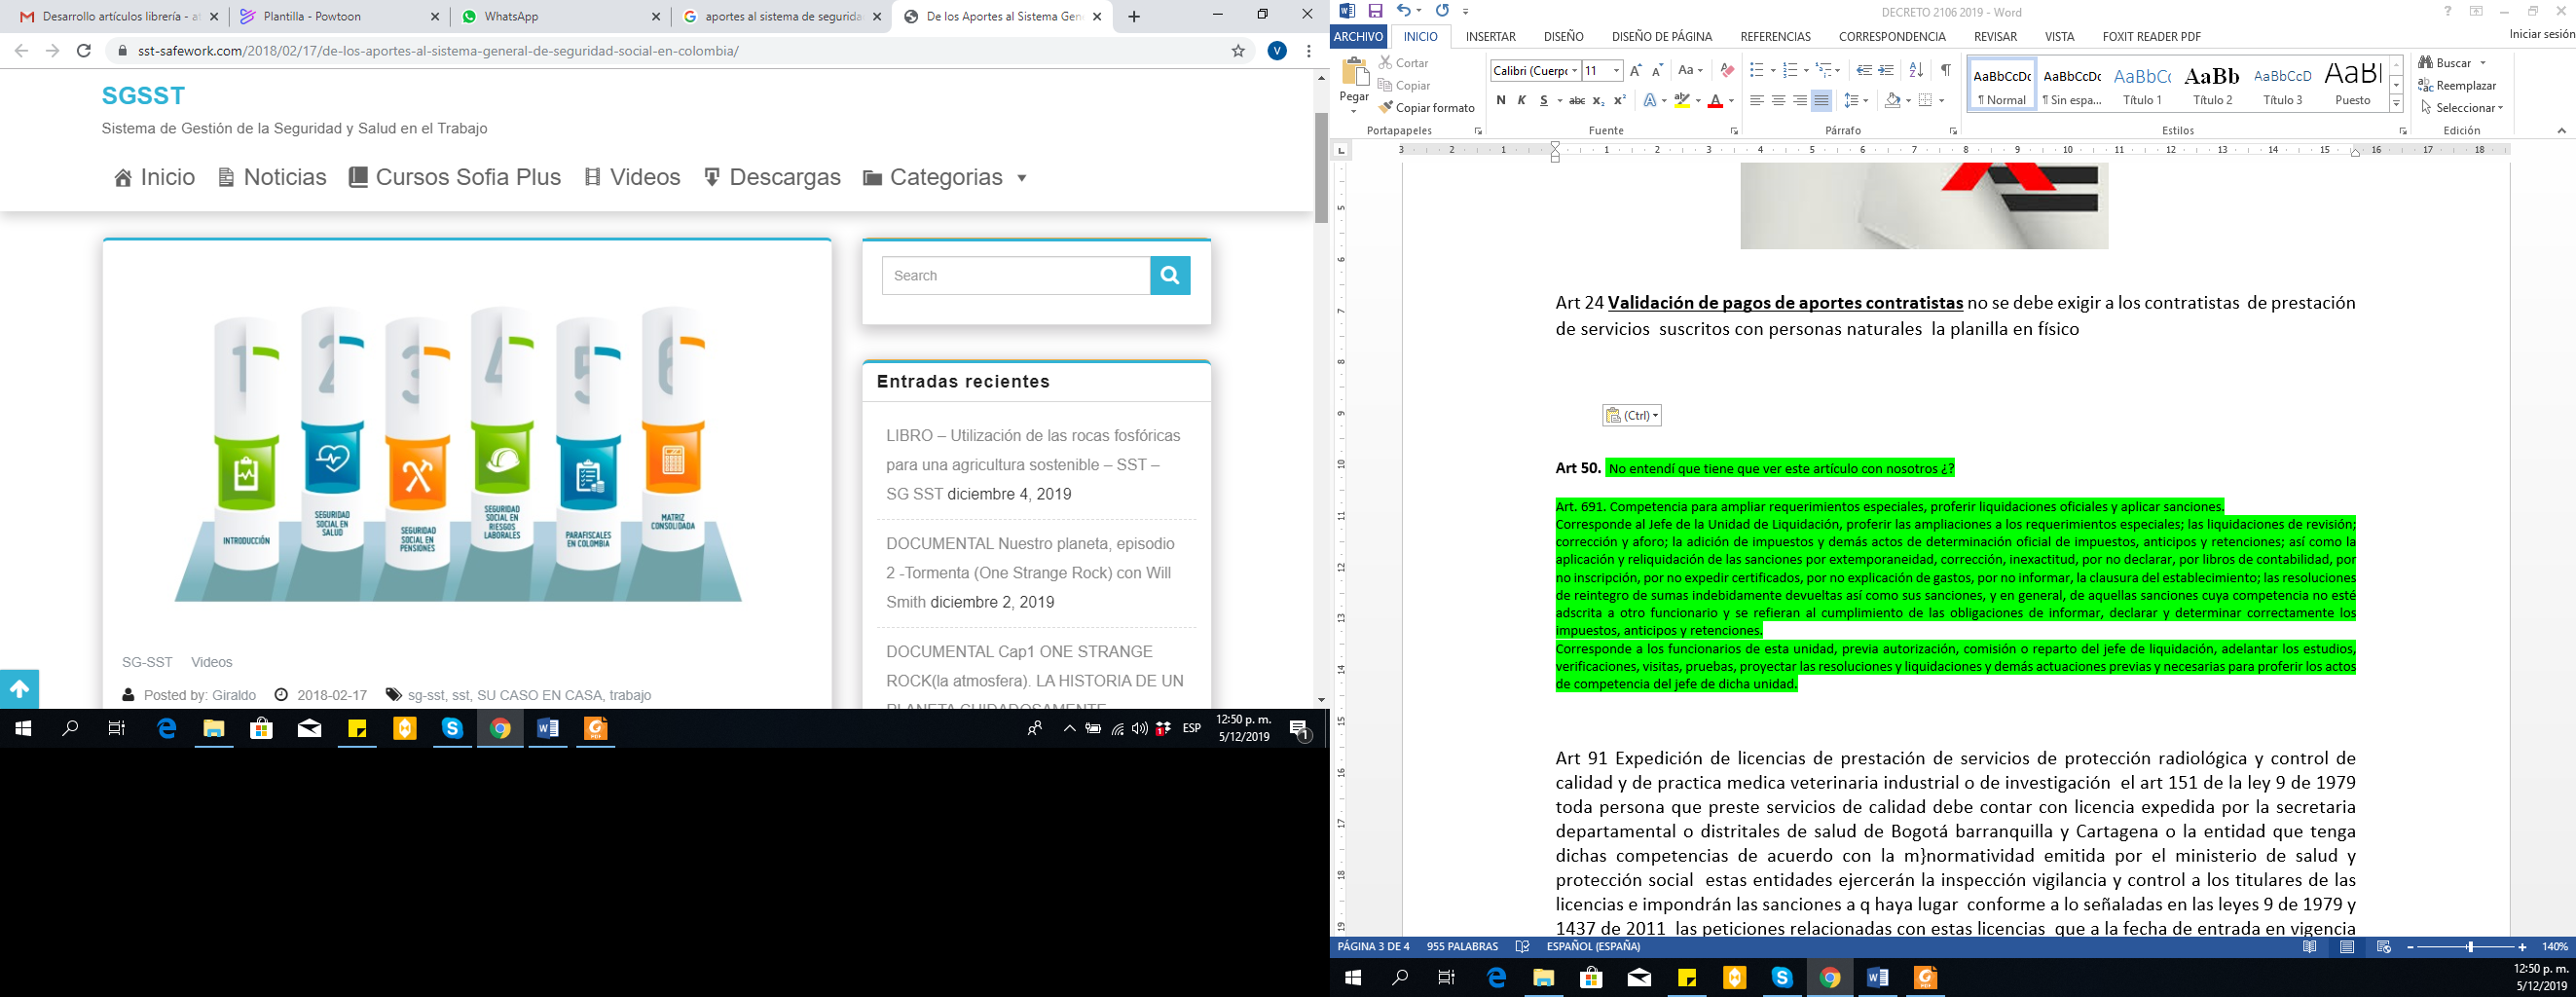The width and height of the screenshot is (2576, 997).
Task: Save the document with the floppy disk icon
Action: pyautogui.click(x=1375, y=12)
